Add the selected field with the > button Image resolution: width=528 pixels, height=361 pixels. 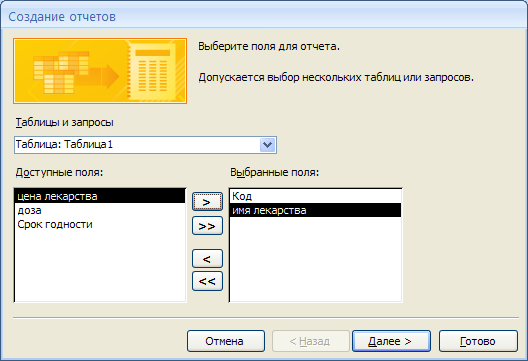(x=207, y=202)
